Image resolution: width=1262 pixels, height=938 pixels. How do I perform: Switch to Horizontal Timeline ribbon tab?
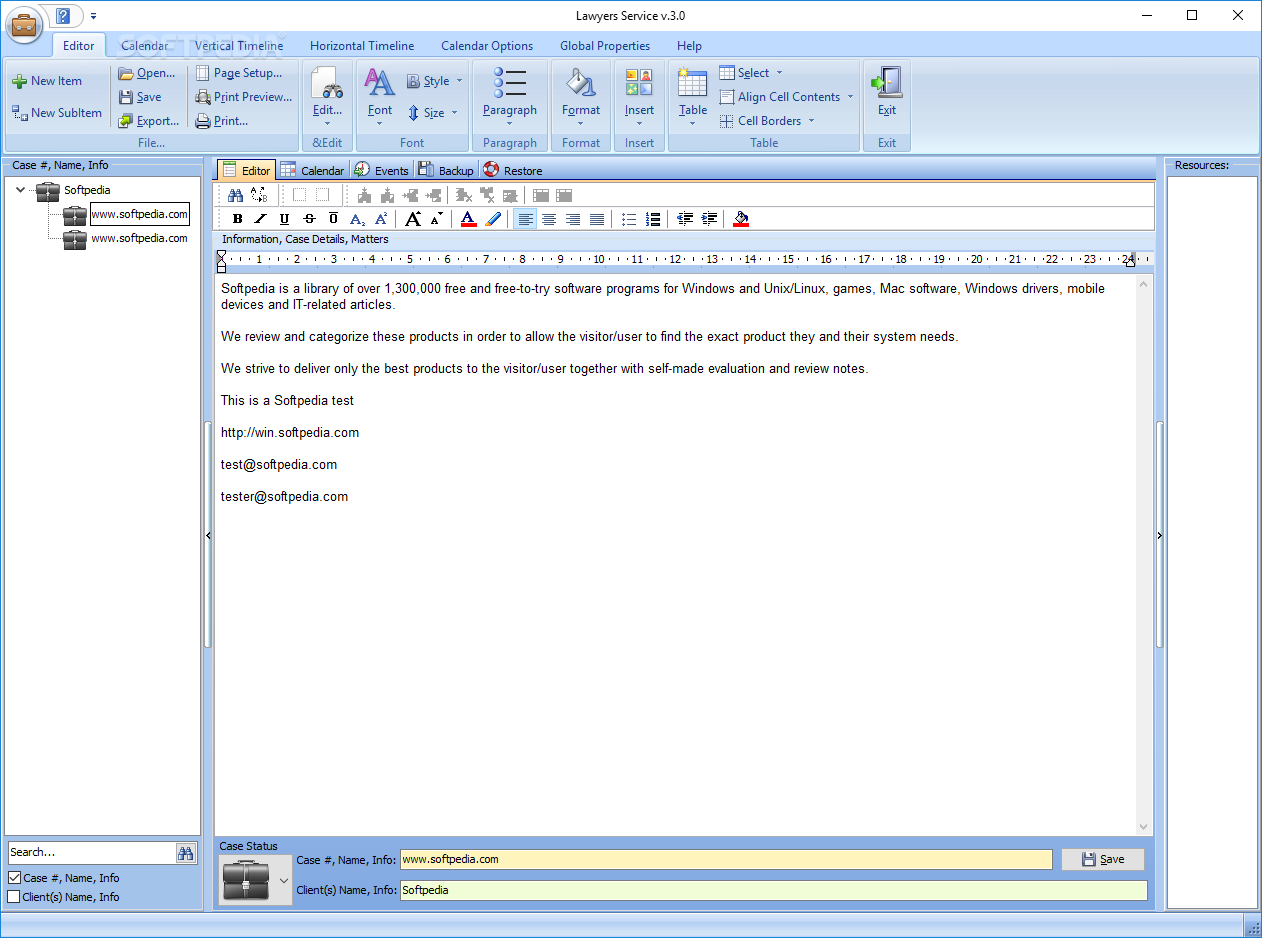[x=362, y=46]
